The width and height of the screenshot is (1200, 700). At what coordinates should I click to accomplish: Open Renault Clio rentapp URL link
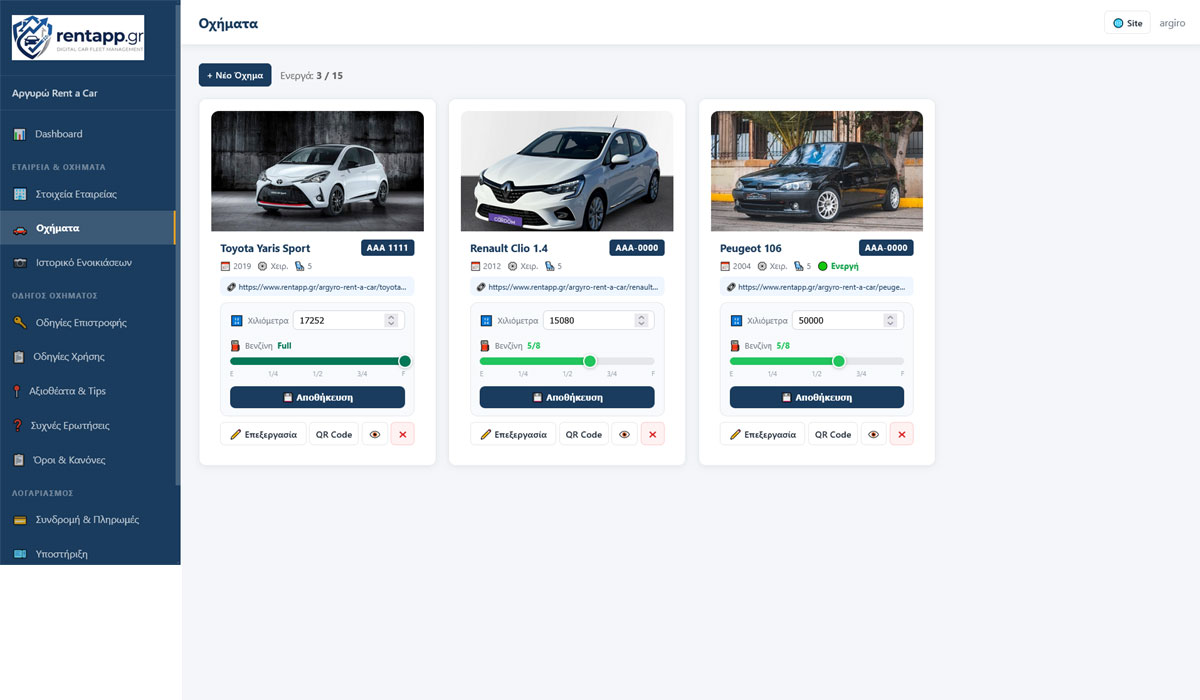point(567,287)
